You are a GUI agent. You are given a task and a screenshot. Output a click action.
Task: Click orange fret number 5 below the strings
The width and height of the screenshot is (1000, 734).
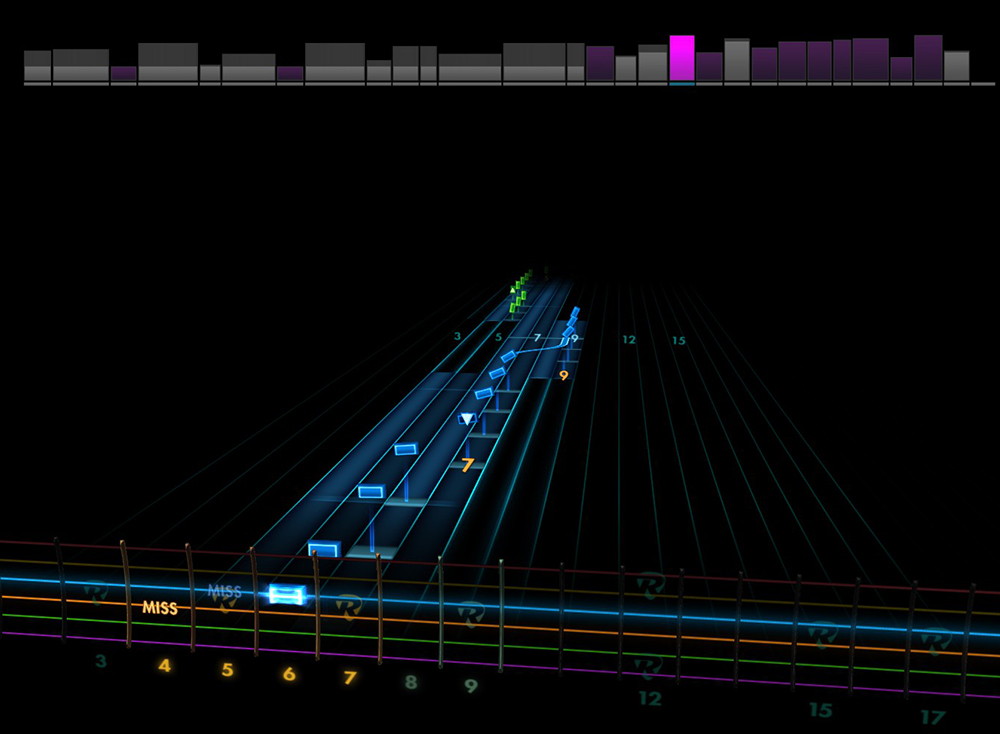pos(227,670)
